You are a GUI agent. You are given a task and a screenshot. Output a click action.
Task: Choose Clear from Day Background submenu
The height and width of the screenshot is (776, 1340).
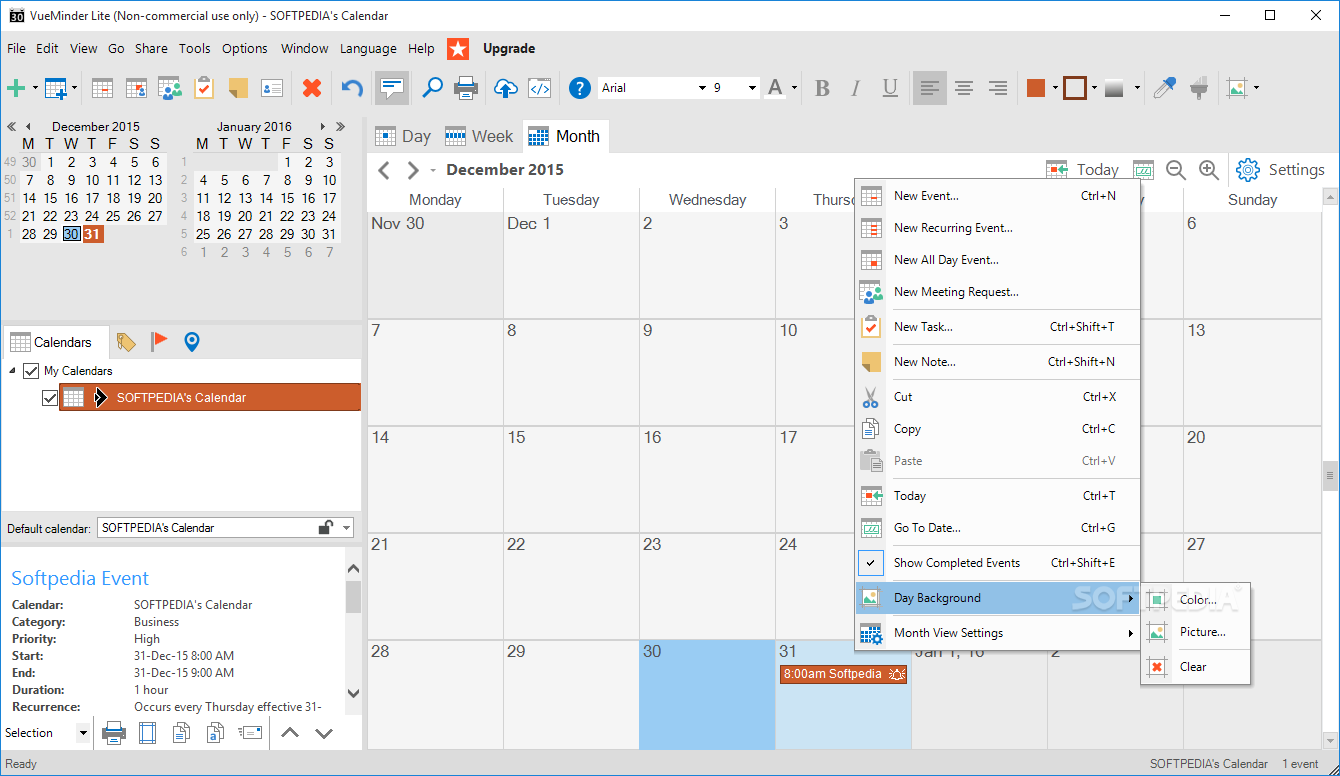1193,667
